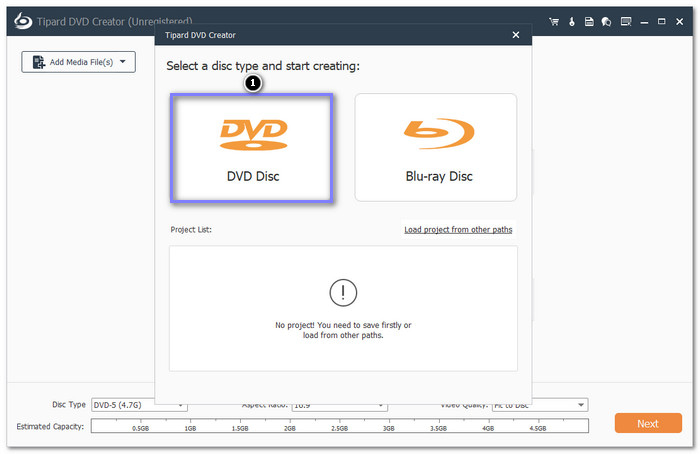Click the Estimated Capacity bar
The width and height of the screenshot is (700, 454).
coord(340,426)
